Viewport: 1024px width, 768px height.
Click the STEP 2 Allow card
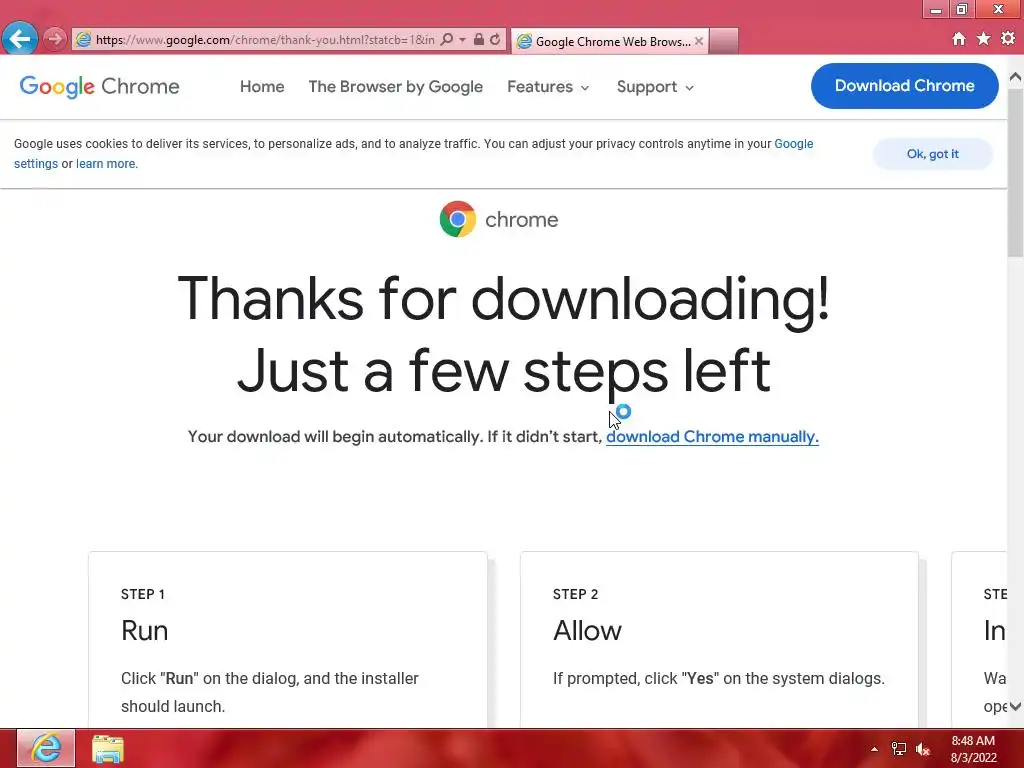click(719, 640)
